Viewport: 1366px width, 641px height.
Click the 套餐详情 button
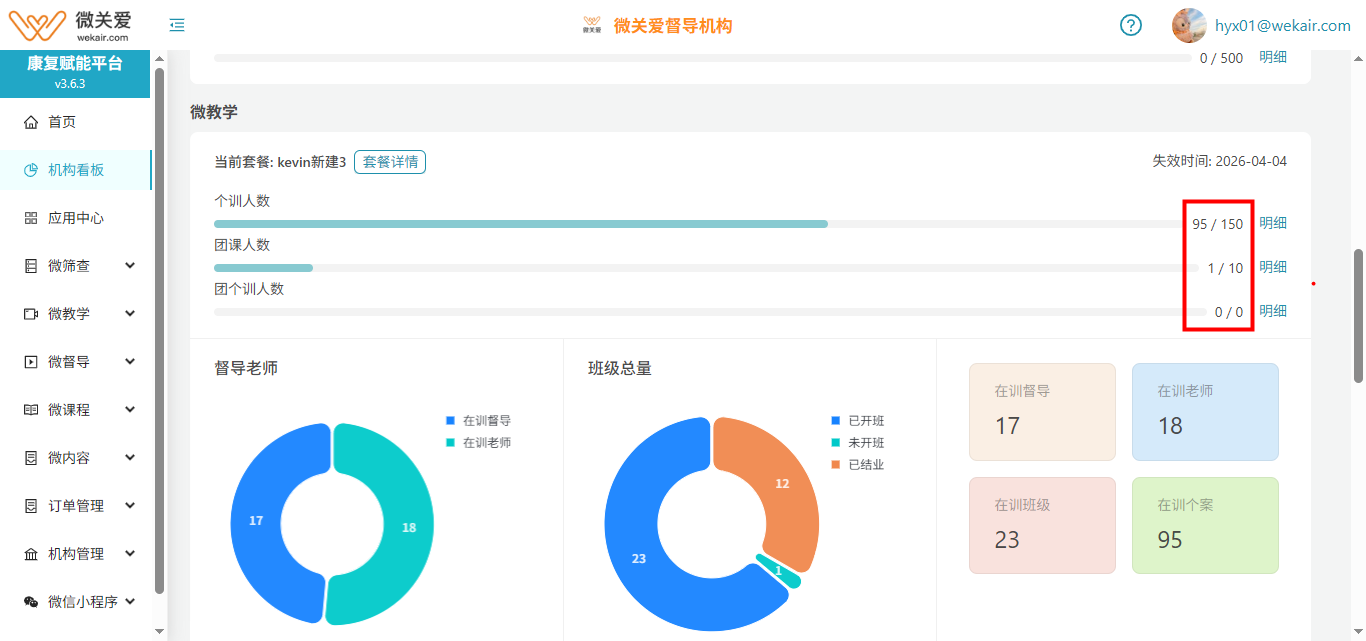click(390, 162)
